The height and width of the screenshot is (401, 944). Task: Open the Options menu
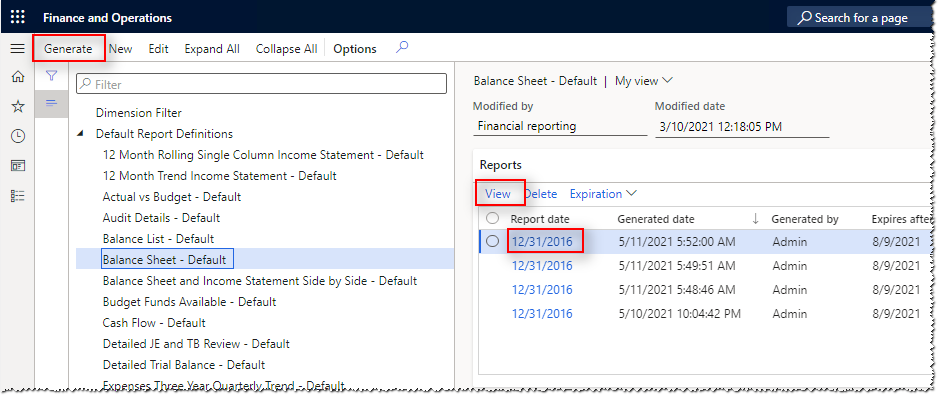[x=354, y=49]
